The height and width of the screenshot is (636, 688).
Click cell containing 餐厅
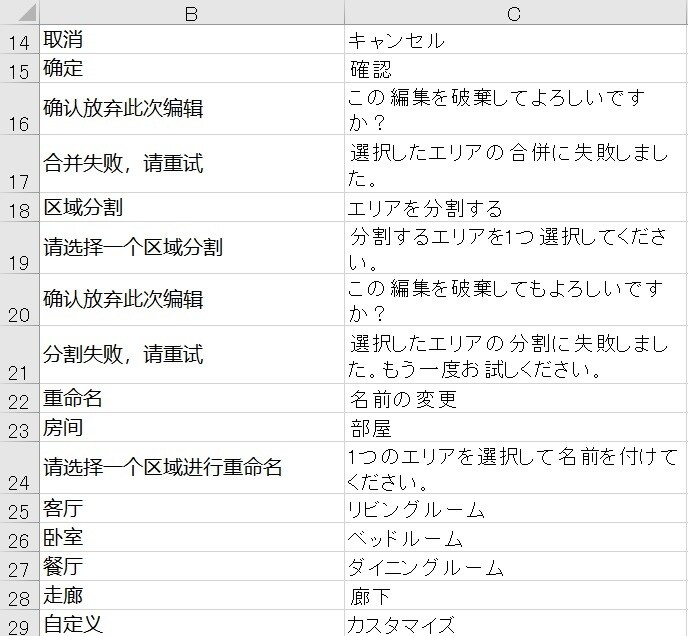(x=192, y=566)
